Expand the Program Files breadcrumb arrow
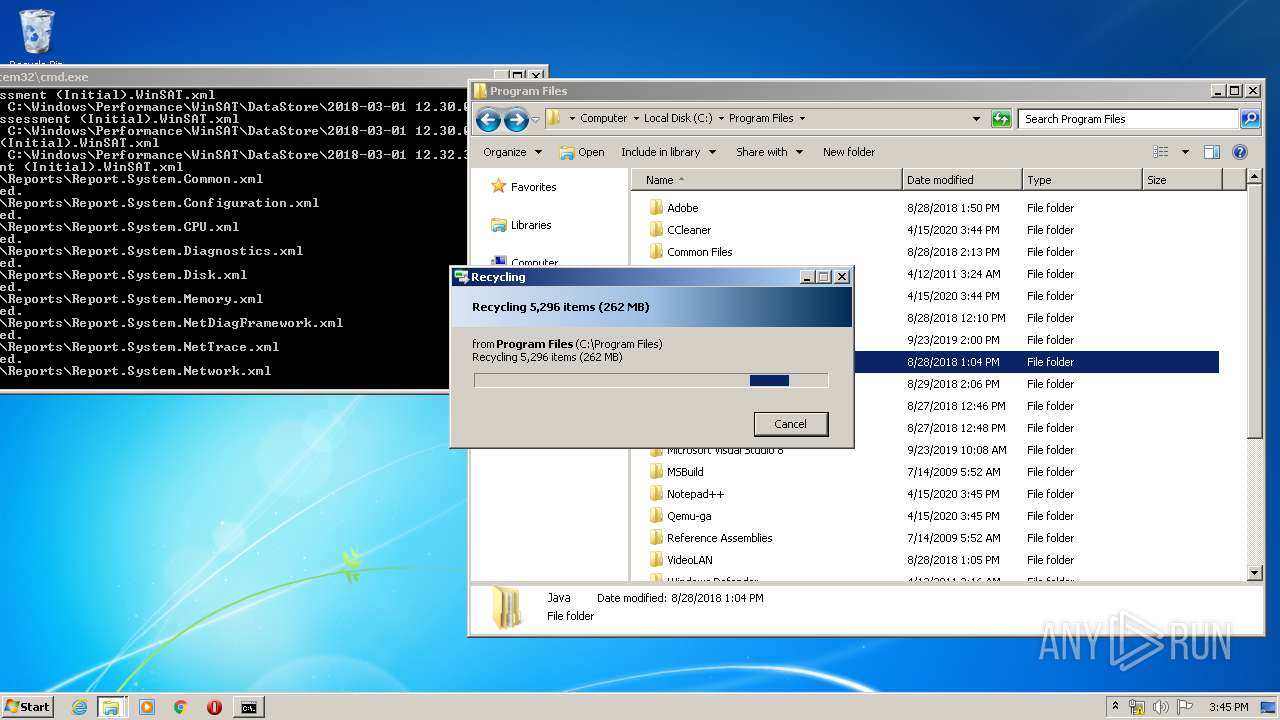This screenshot has height=720, width=1280. 801,118
